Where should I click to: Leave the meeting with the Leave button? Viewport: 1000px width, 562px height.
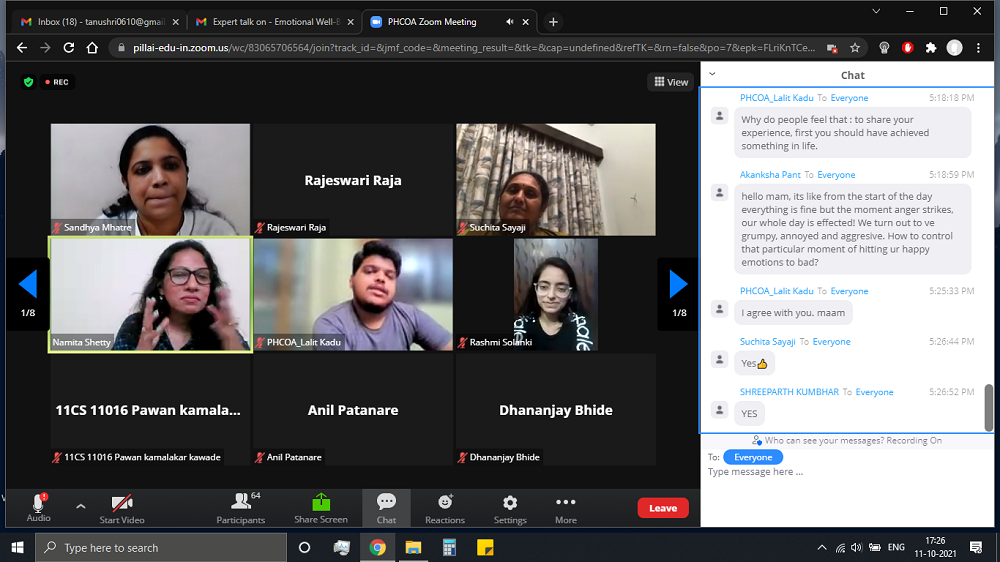[x=663, y=508]
